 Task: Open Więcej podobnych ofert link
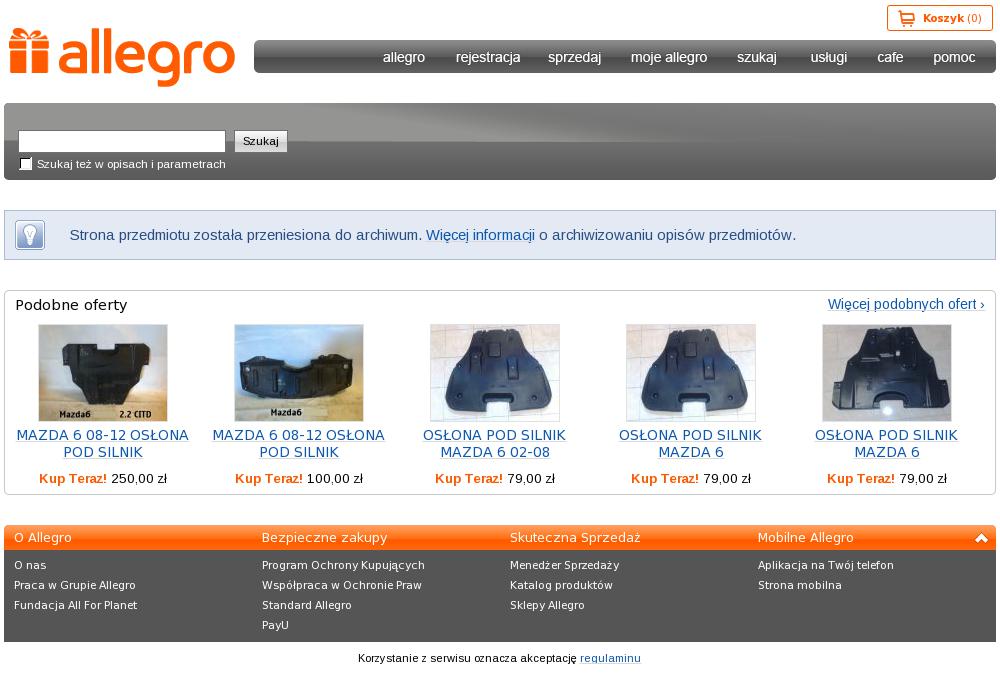[906, 304]
